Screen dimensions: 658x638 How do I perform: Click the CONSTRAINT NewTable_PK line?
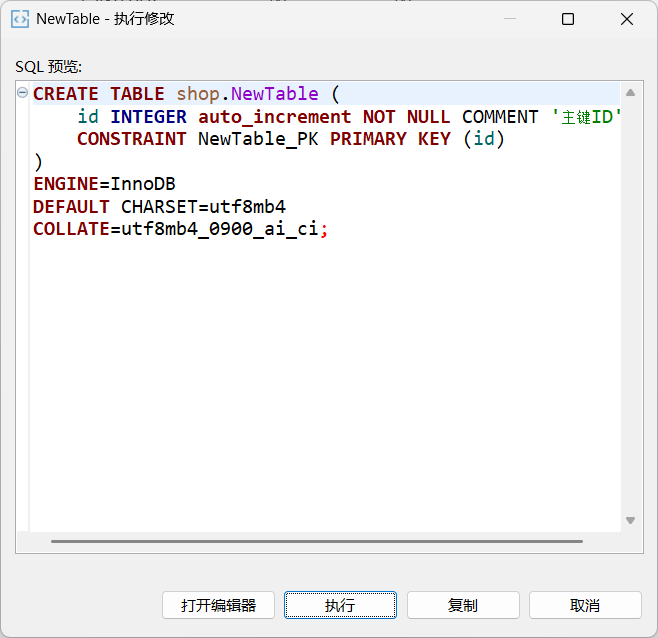point(290,139)
